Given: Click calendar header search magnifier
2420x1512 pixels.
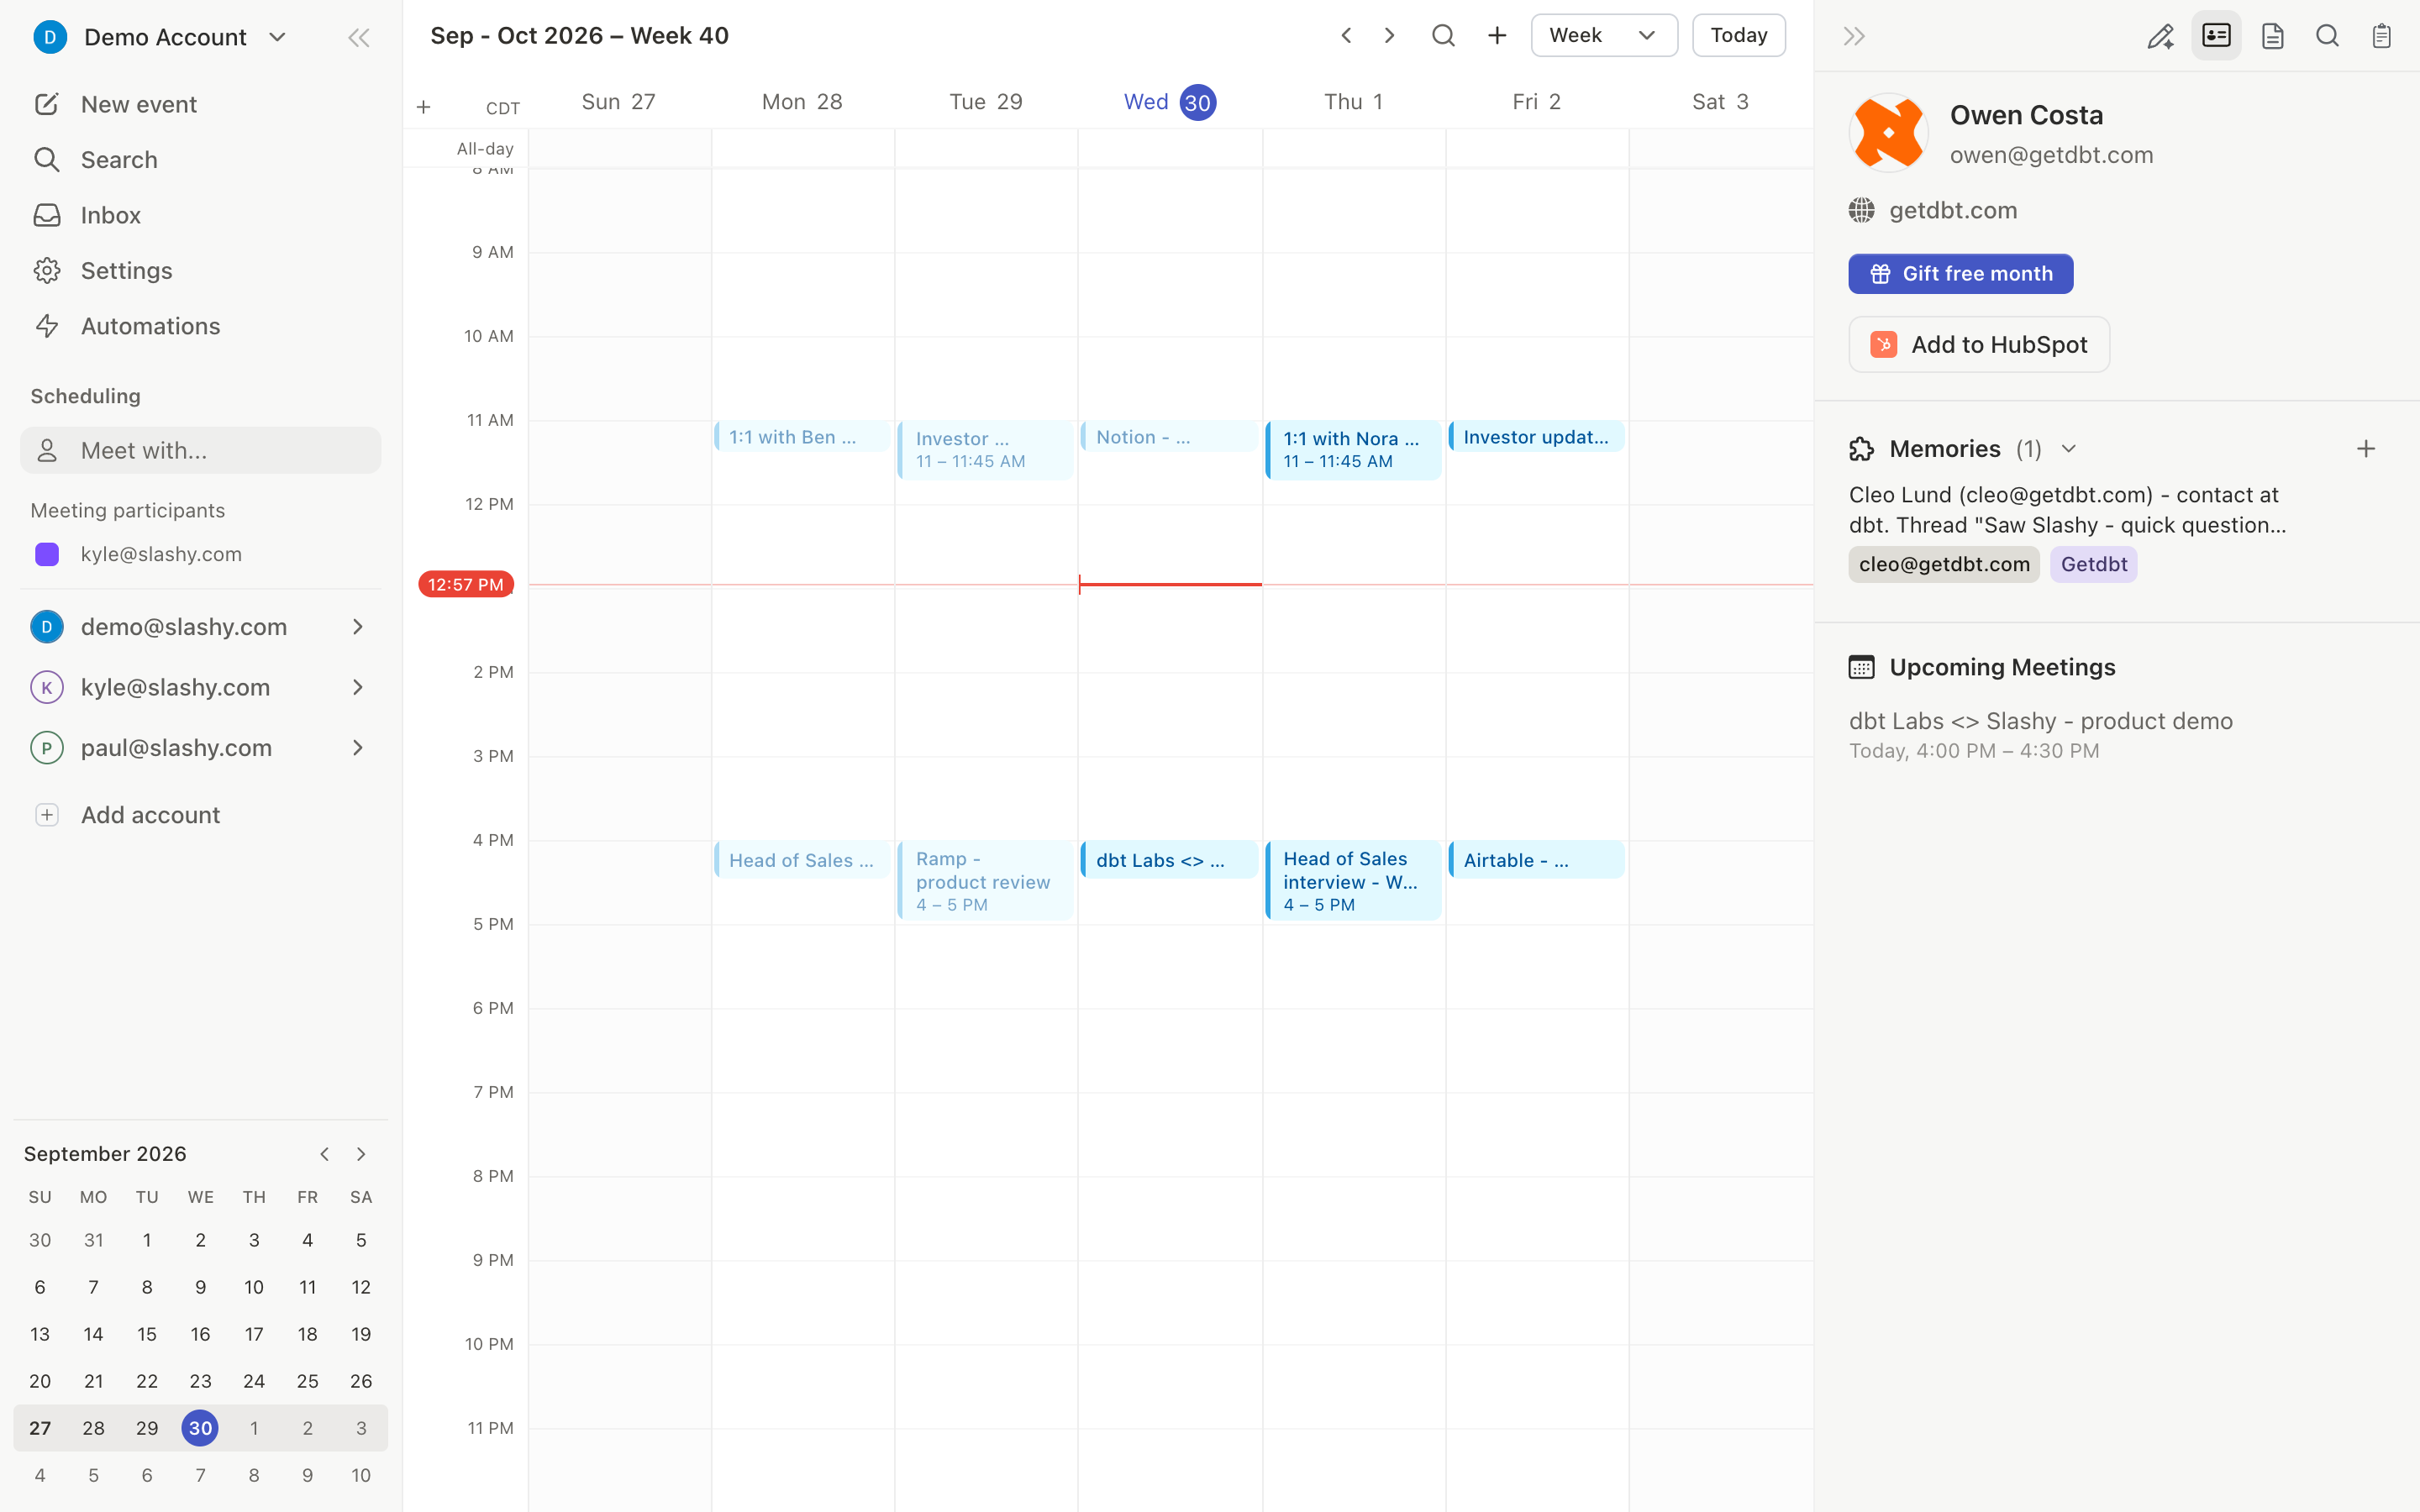Looking at the screenshot, I should pyautogui.click(x=1443, y=36).
